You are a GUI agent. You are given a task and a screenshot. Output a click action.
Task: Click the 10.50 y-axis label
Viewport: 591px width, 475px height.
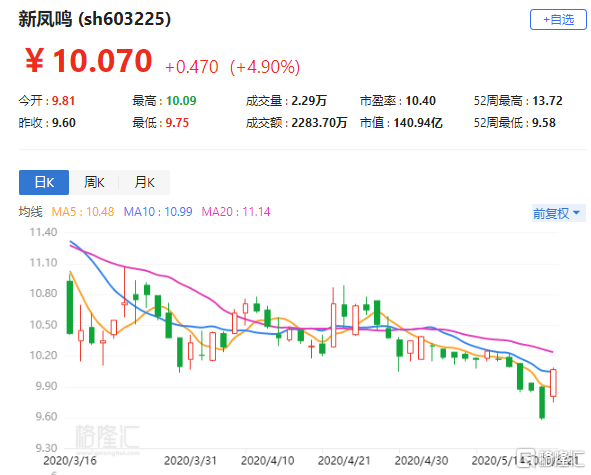(x=43, y=325)
